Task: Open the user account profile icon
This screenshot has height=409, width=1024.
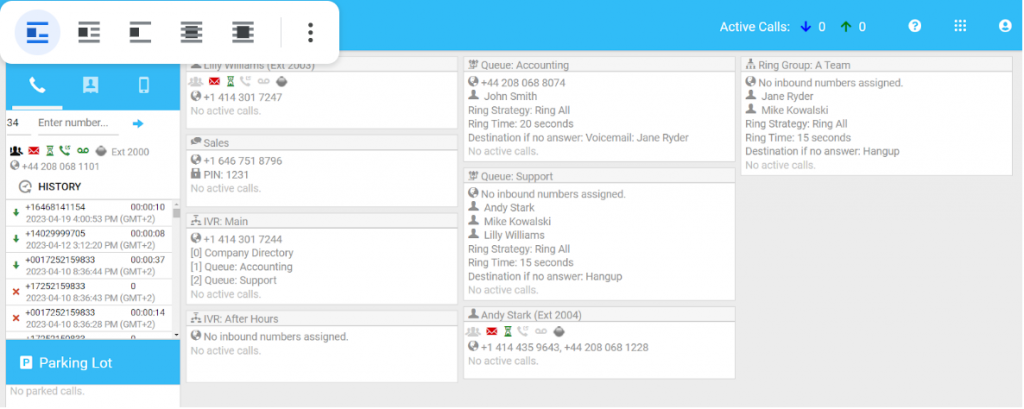Action: click(1005, 27)
